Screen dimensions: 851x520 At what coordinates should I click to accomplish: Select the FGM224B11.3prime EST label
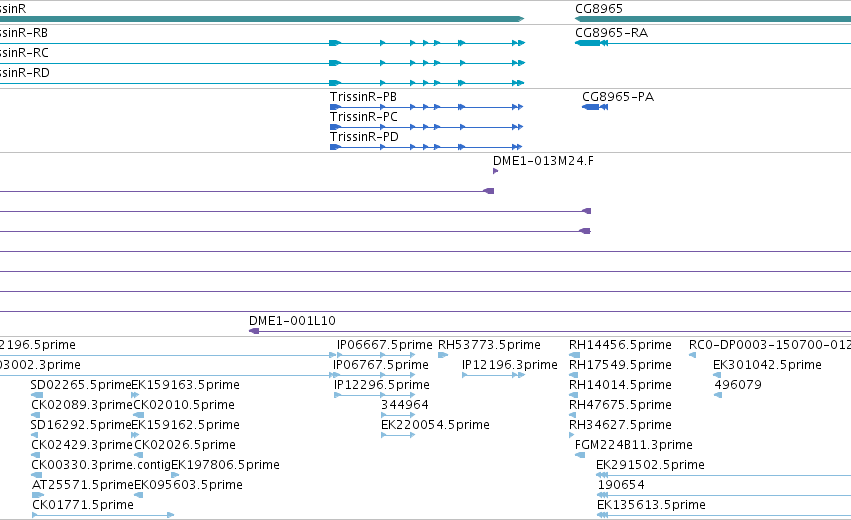[x=633, y=445]
